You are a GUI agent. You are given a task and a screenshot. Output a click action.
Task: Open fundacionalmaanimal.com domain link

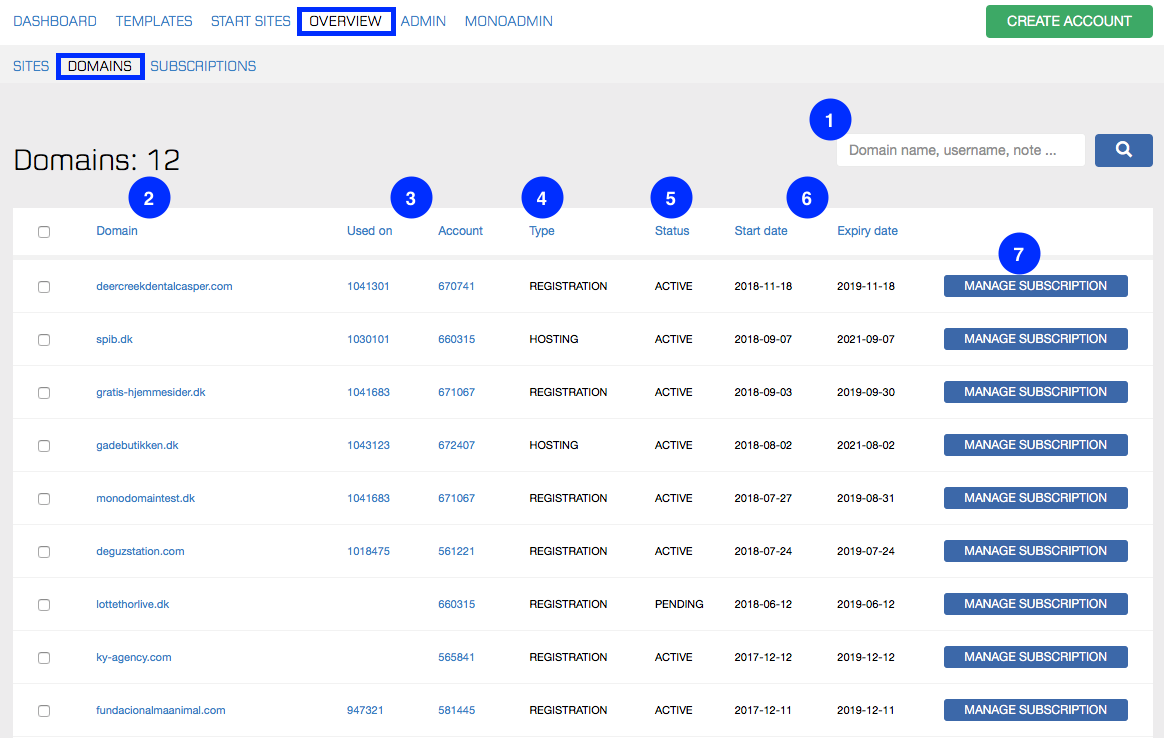(x=160, y=710)
